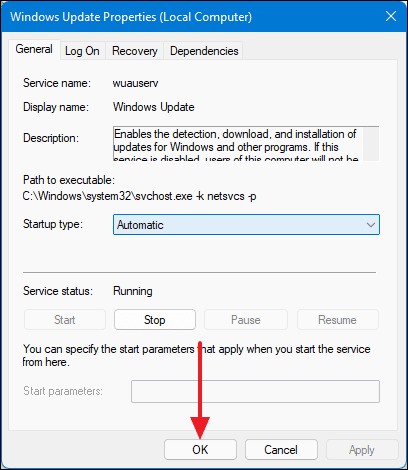Click the dialog title bar text
The width and height of the screenshot is (408, 470).
pyautogui.click(x=131, y=17)
